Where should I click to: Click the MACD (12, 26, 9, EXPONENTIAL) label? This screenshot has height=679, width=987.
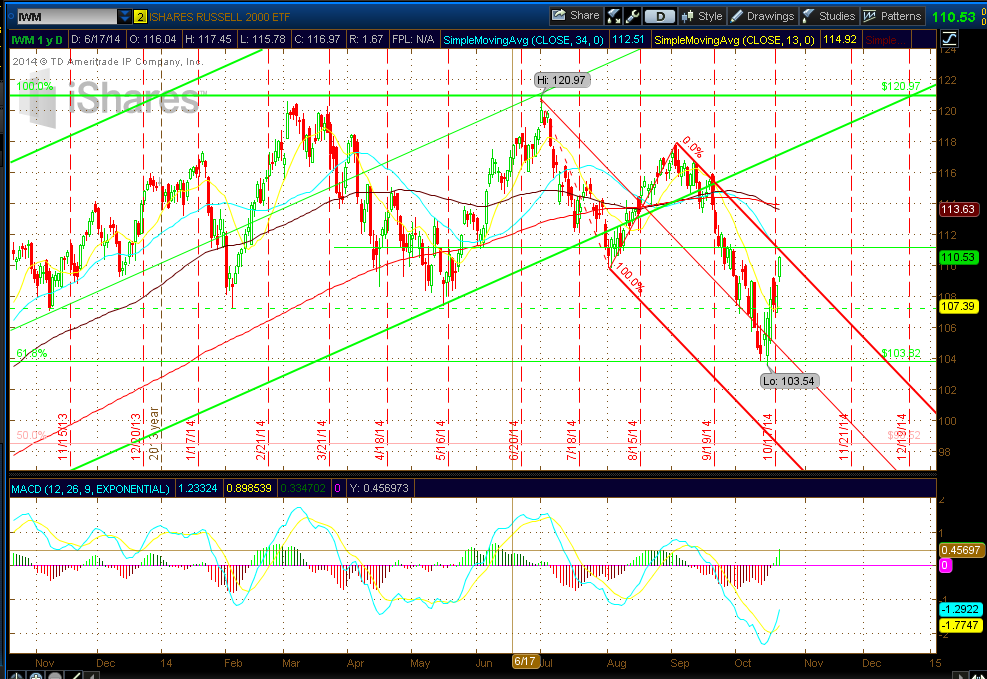tap(91, 488)
